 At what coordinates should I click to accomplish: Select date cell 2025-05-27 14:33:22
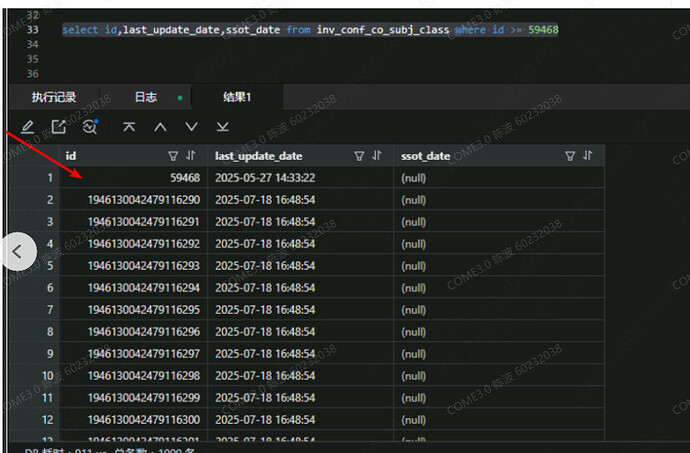pyautogui.click(x=301, y=178)
